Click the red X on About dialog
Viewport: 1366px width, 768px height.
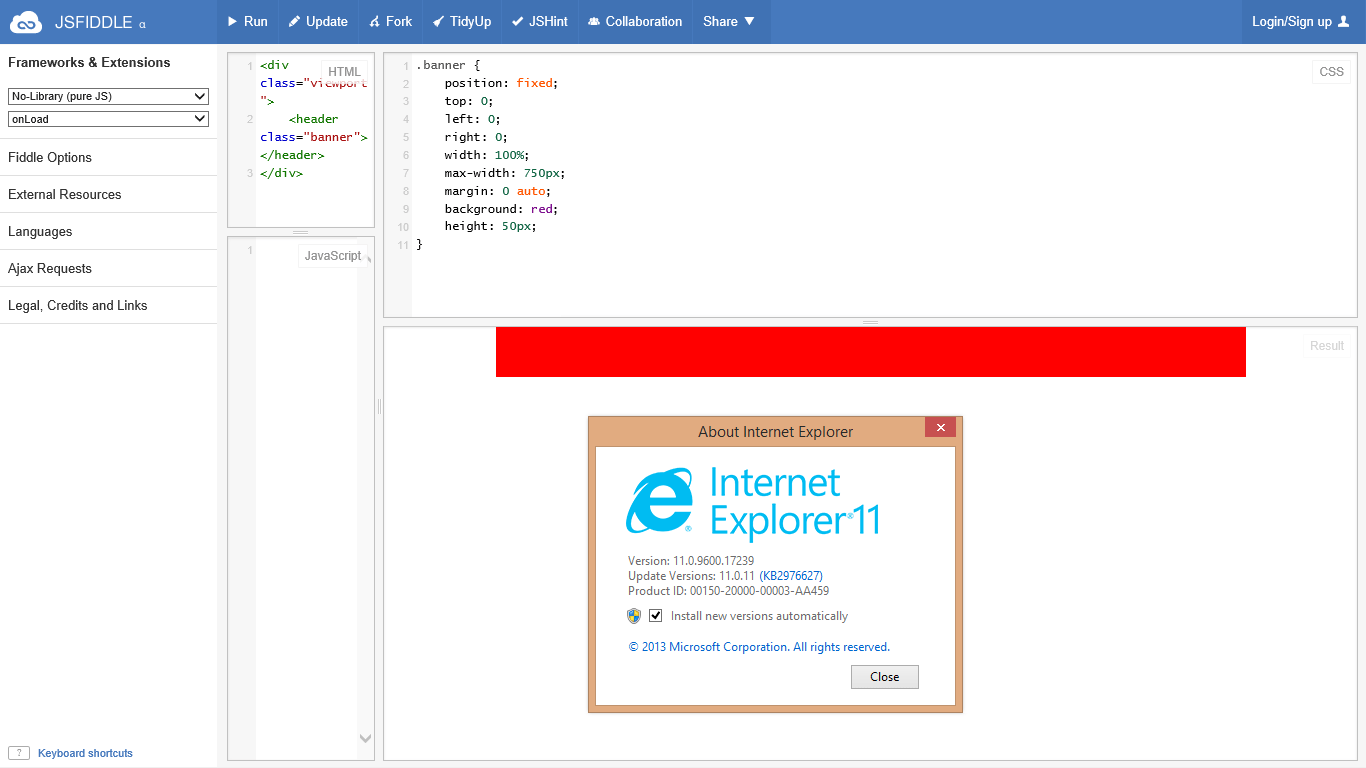pyautogui.click(x=940, y=427)
